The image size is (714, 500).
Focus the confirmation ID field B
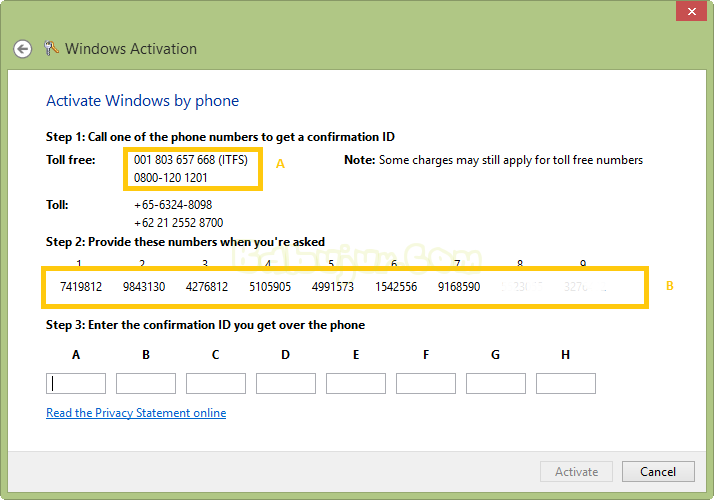point(146,383)
